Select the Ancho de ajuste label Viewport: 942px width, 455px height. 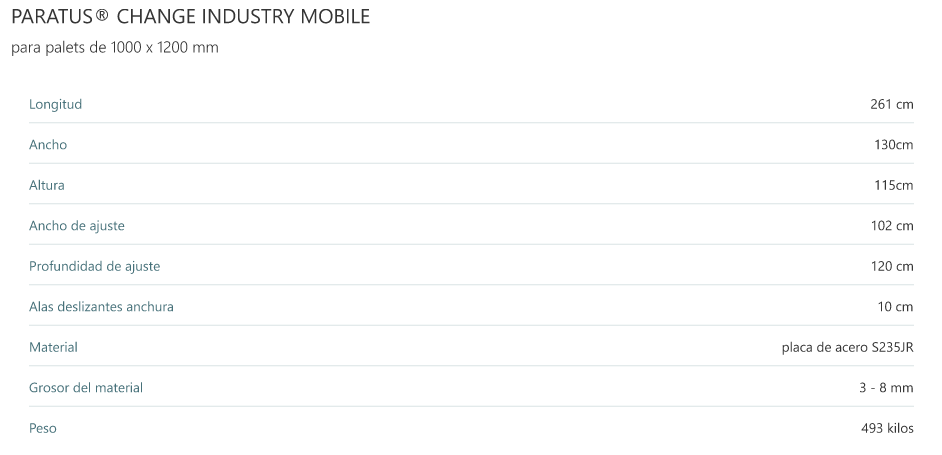point(77,226)
